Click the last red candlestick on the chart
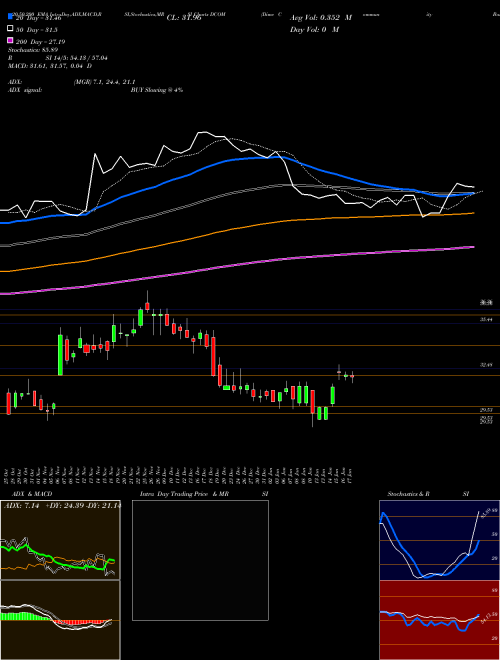The width and height of the screenshot is (500, 660). click(x=352, y=376)
